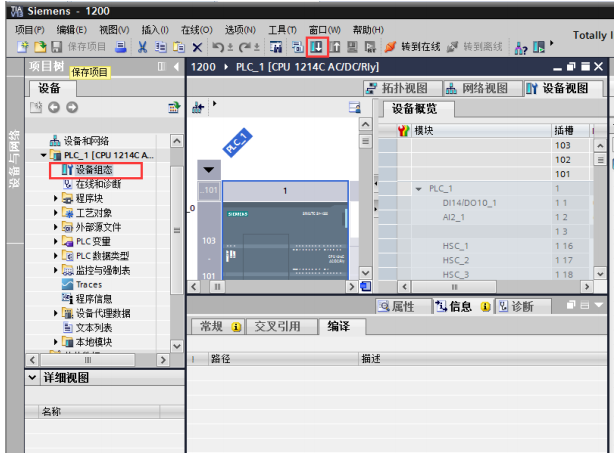
Task: Open the 编译 tab
Action: 342,326
